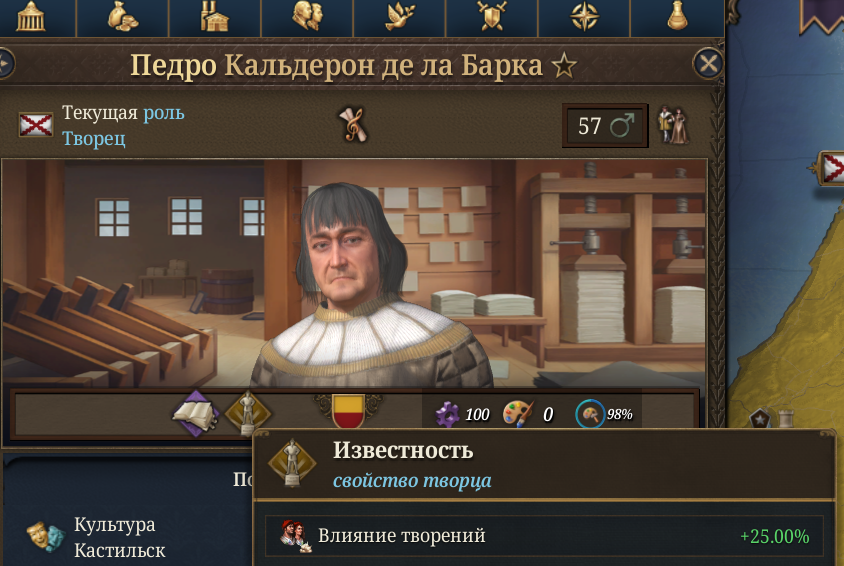Open the economy money bag tab

[x=123, y=16]
